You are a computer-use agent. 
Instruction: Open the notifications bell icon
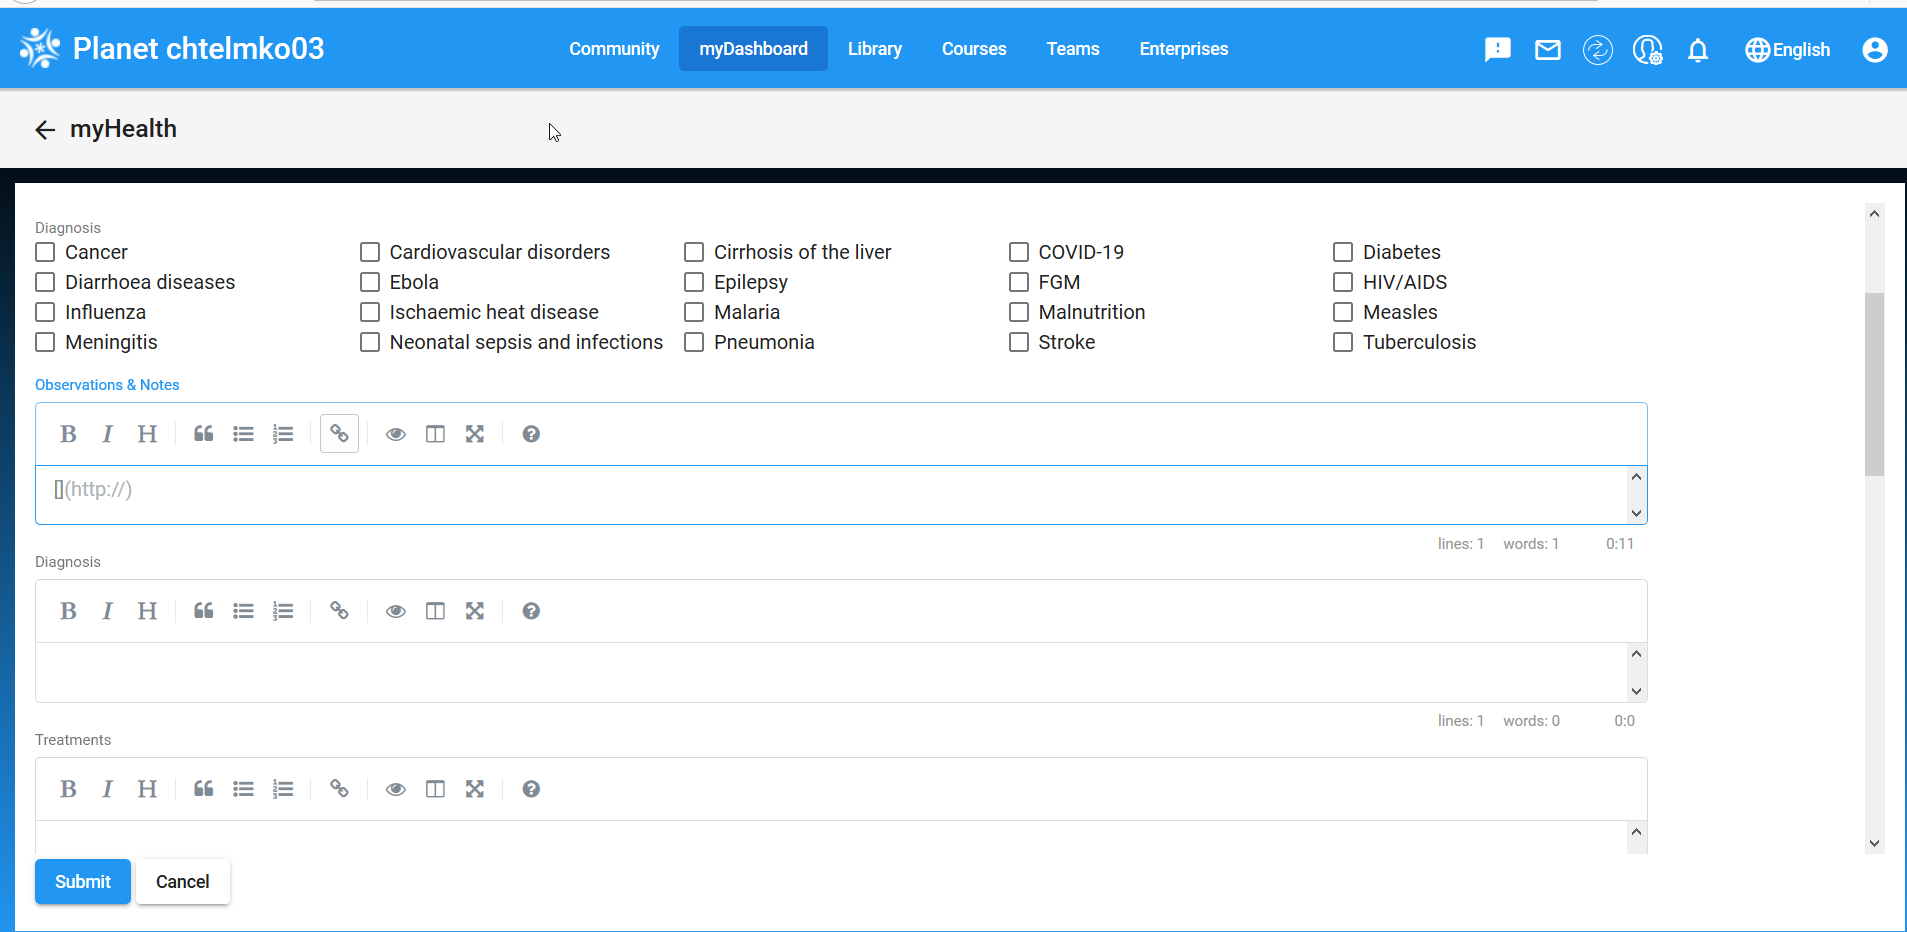1699,49
